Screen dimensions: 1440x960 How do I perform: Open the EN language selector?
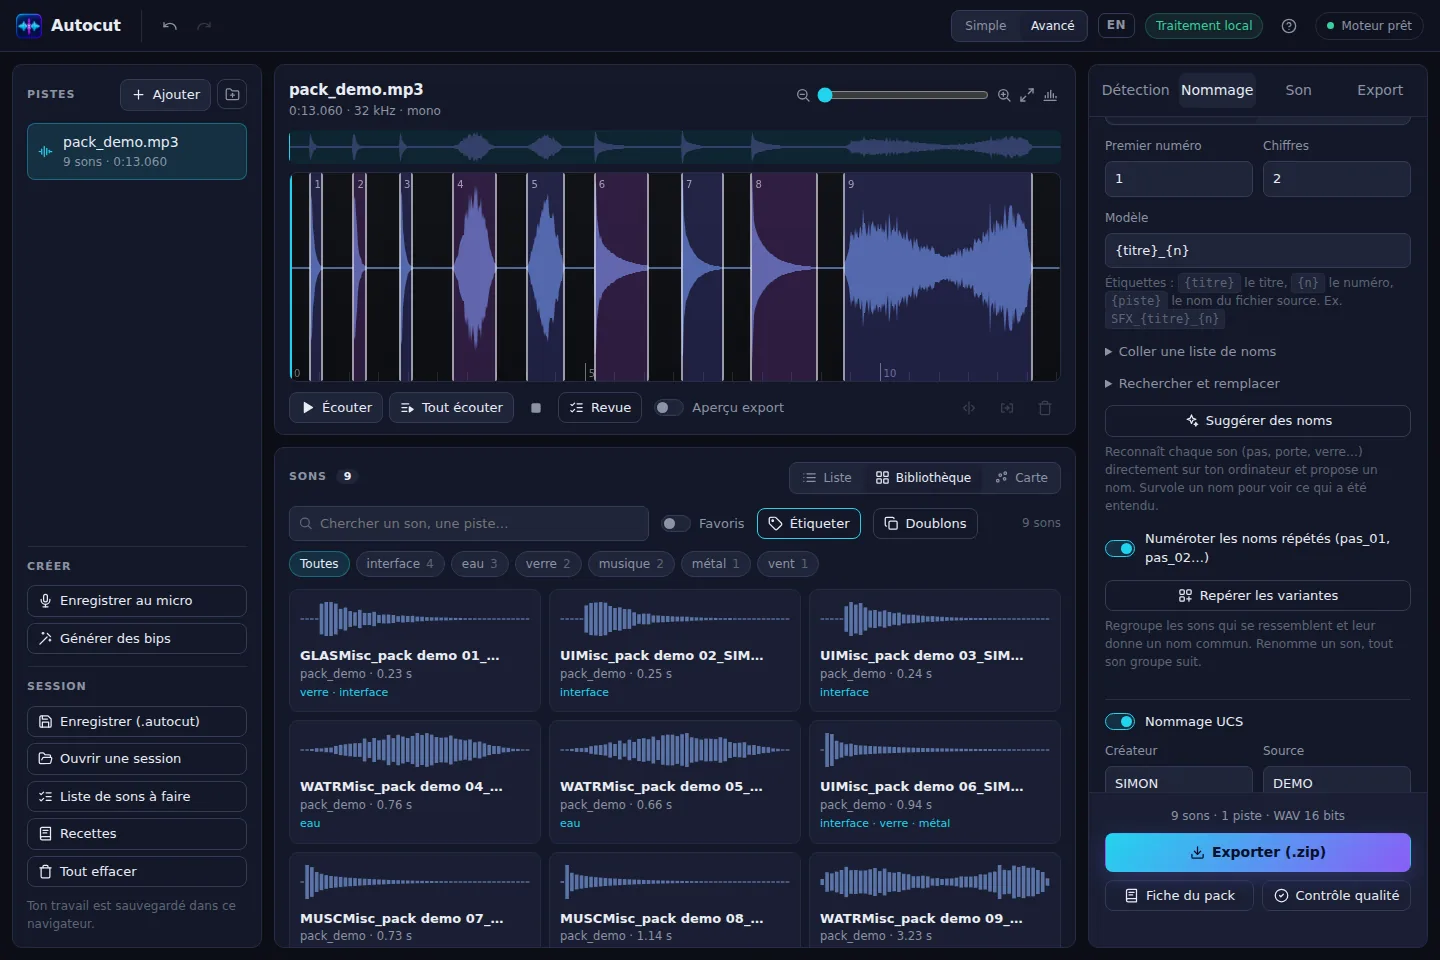pos(1116,25)
